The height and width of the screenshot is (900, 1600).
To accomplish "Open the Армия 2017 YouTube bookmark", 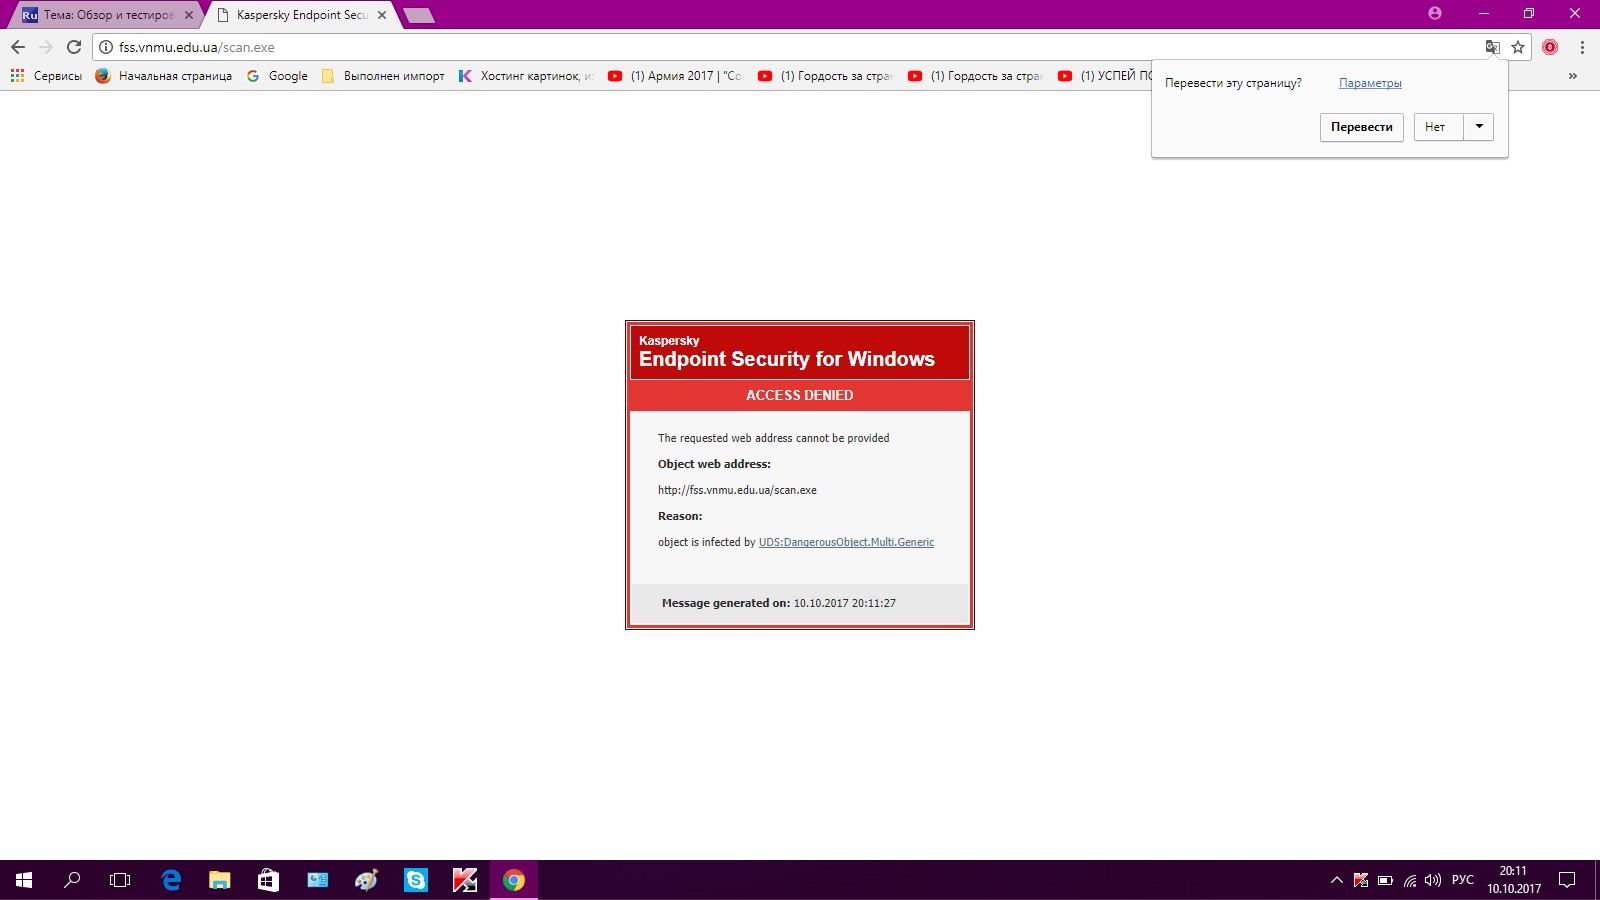I will pyautogui.click(x=676, y=76).
